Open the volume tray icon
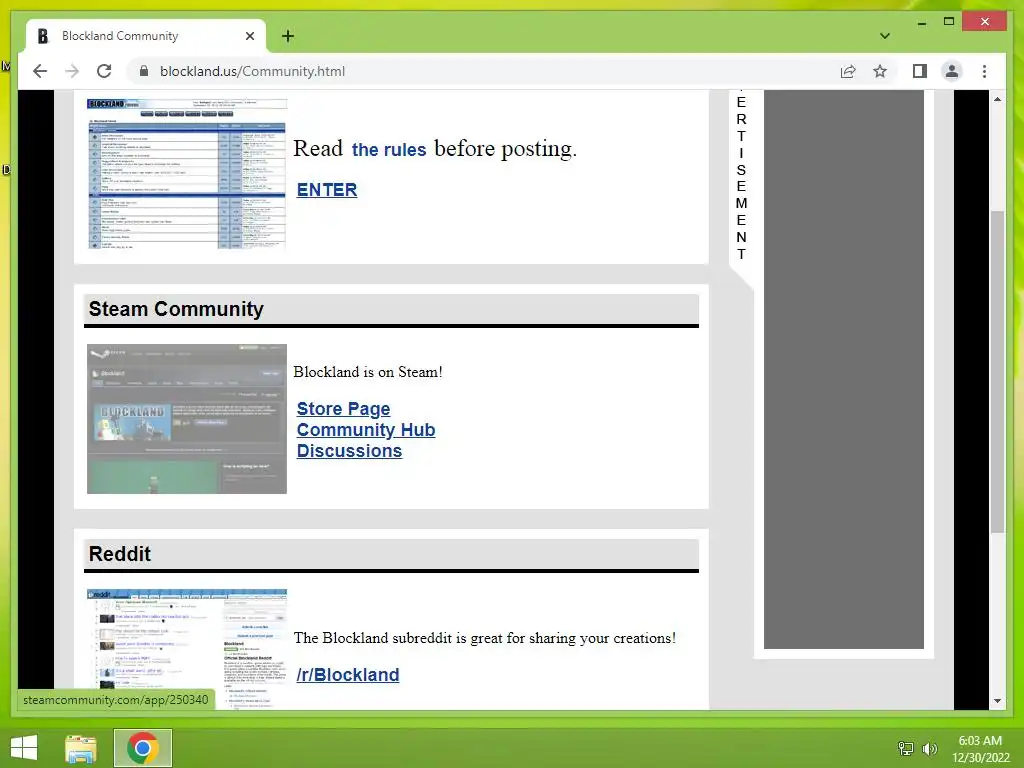The width and height of the screenshot is (1024, 768). pyautogui.click(x=930, y=748)
